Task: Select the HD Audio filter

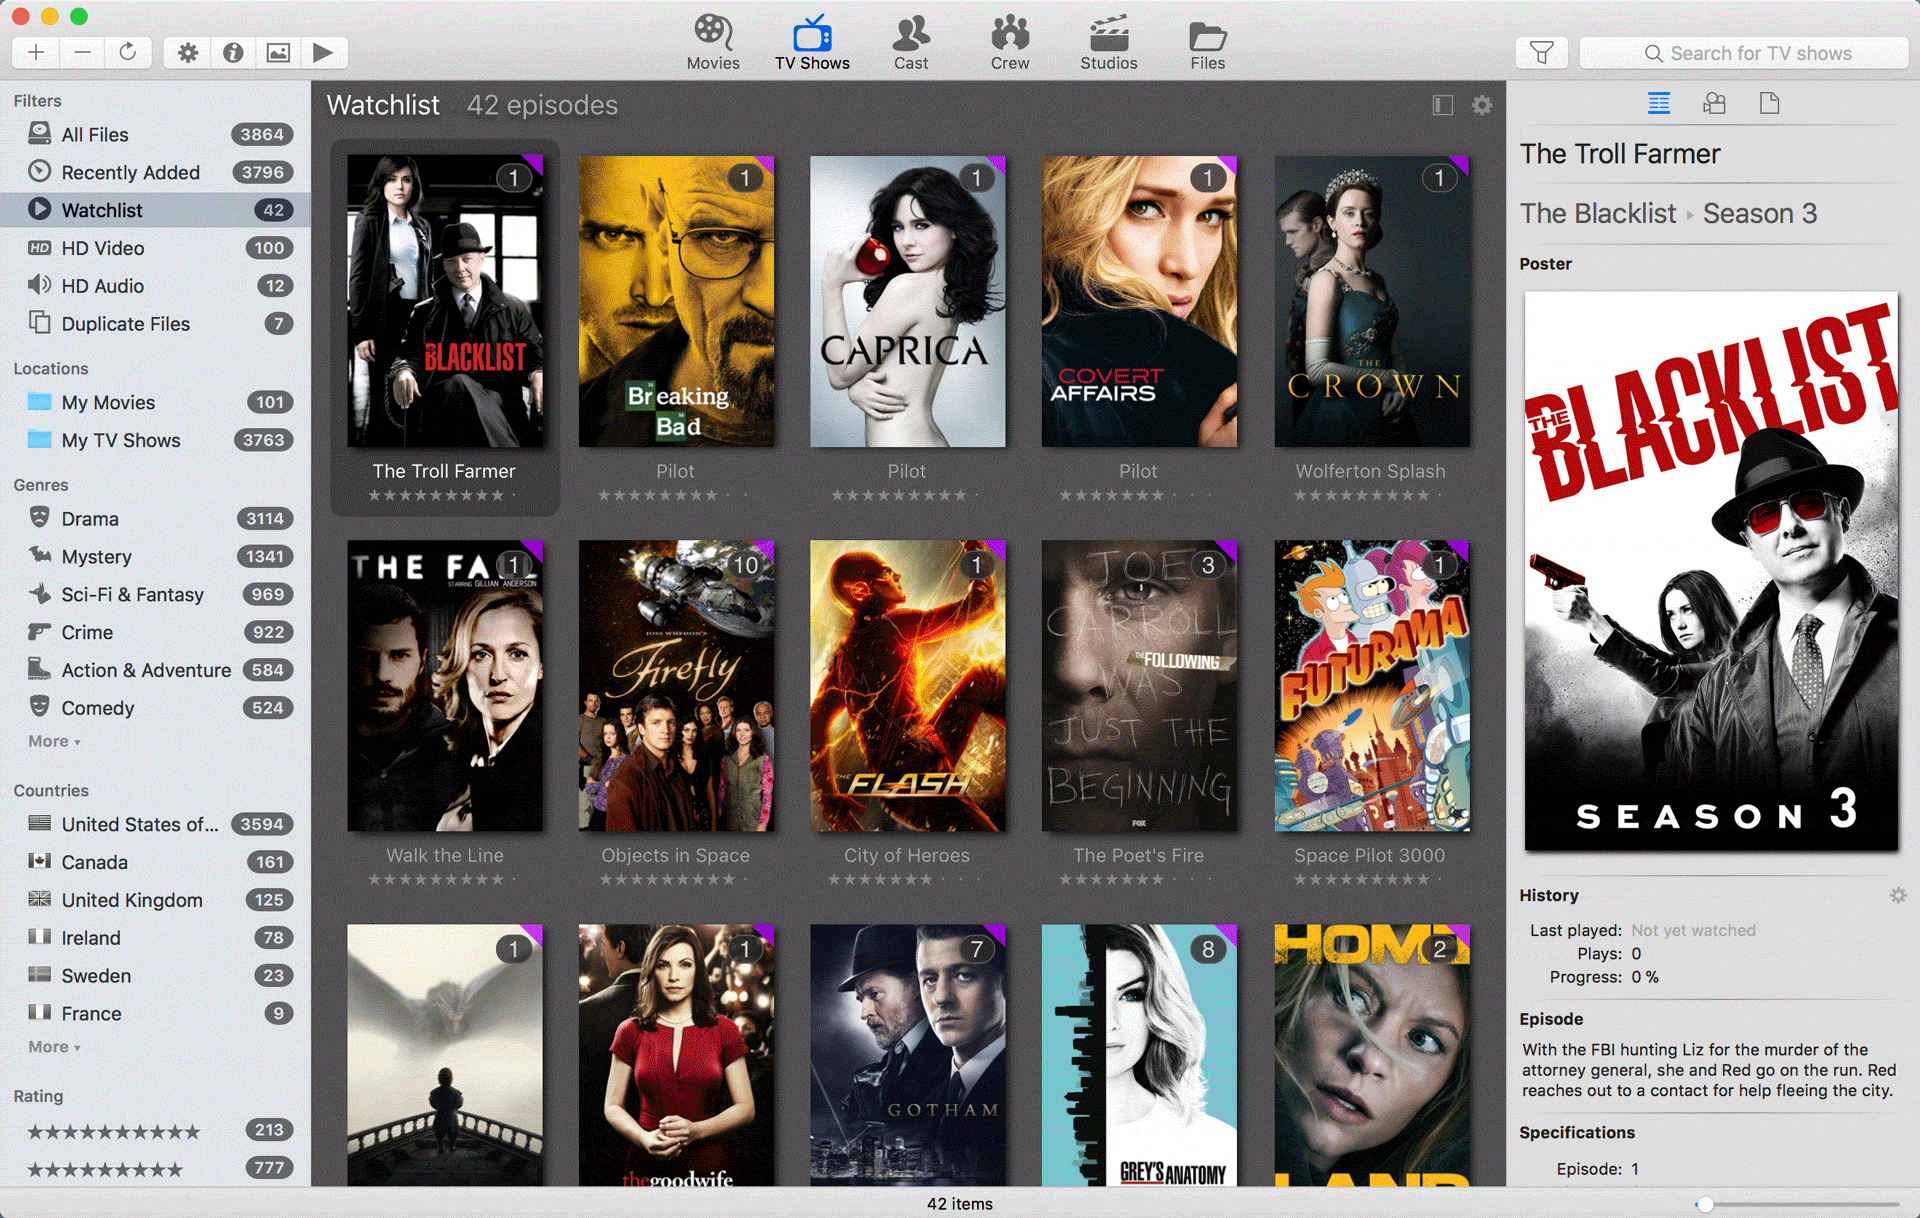Action: [x=155, y=286]
